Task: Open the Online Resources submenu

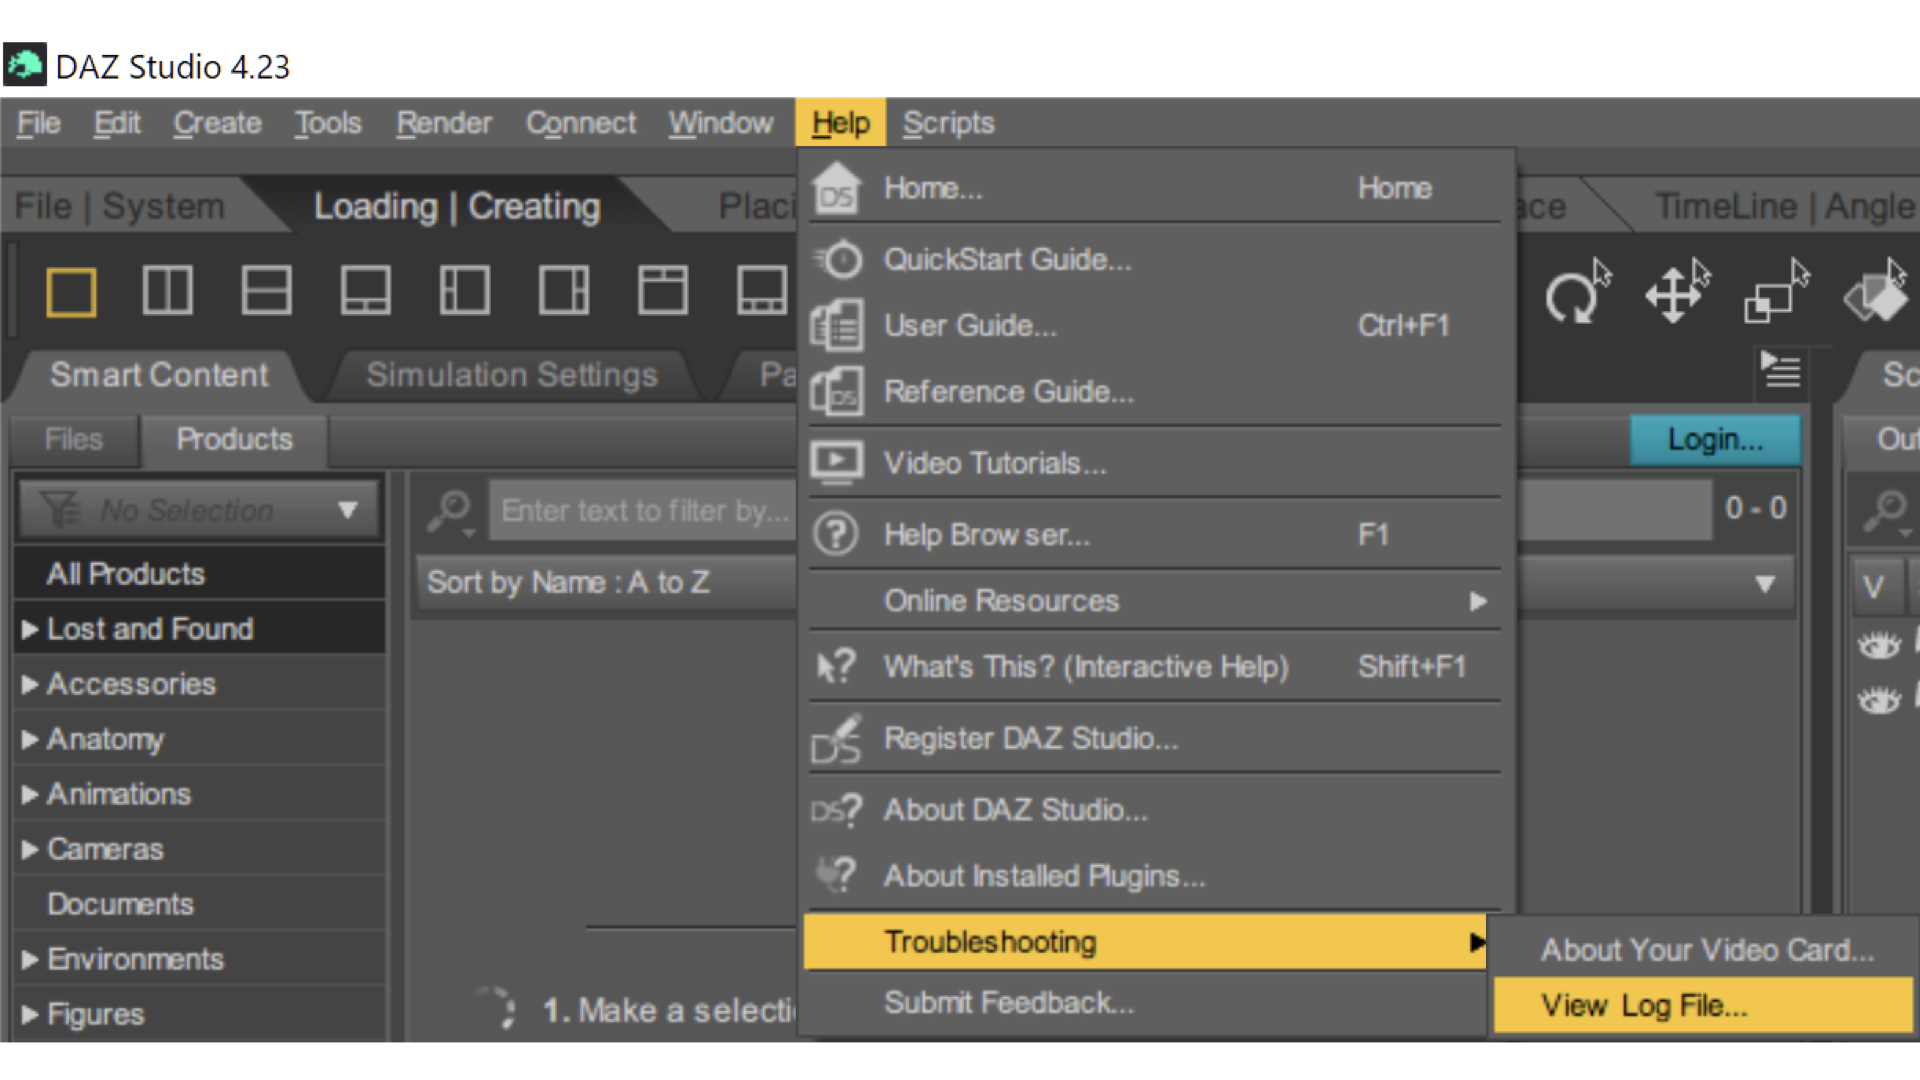Action: (1155, 601)
